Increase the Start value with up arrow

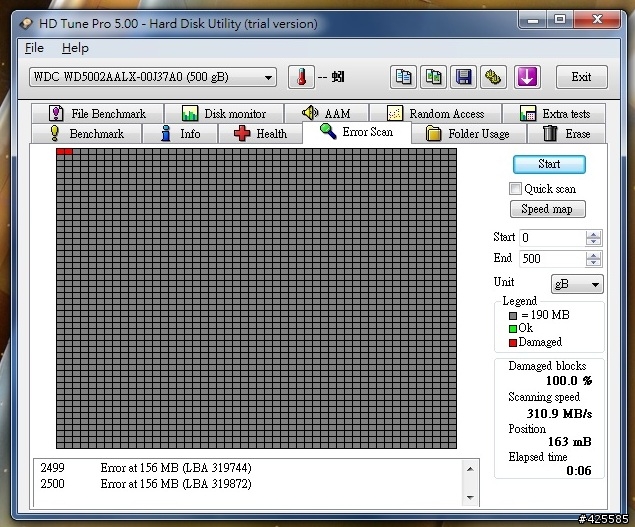(x=593, y=234)
